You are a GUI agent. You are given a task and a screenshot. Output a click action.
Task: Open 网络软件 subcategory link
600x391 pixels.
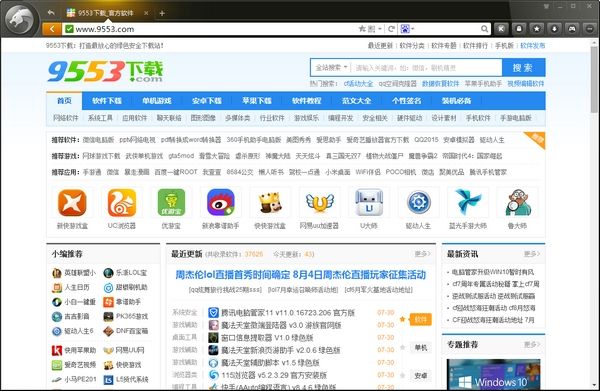click(x=66, y=118)
